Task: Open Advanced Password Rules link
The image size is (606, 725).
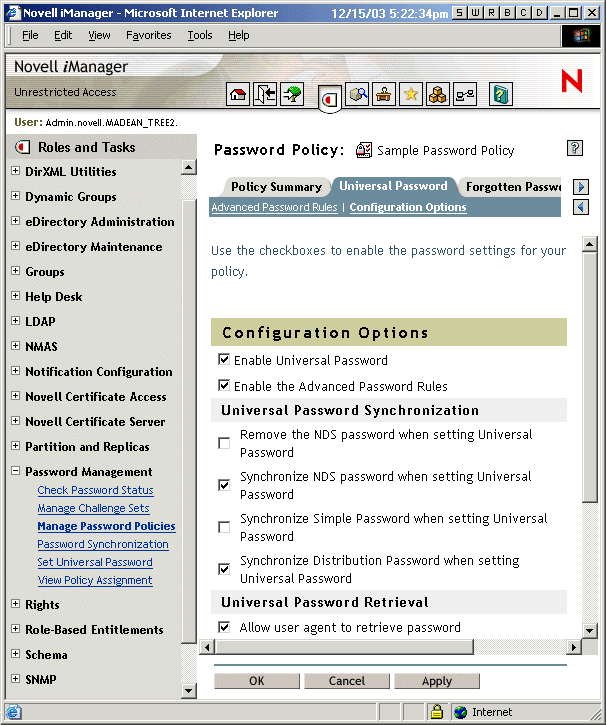Action: click(274, 207)
